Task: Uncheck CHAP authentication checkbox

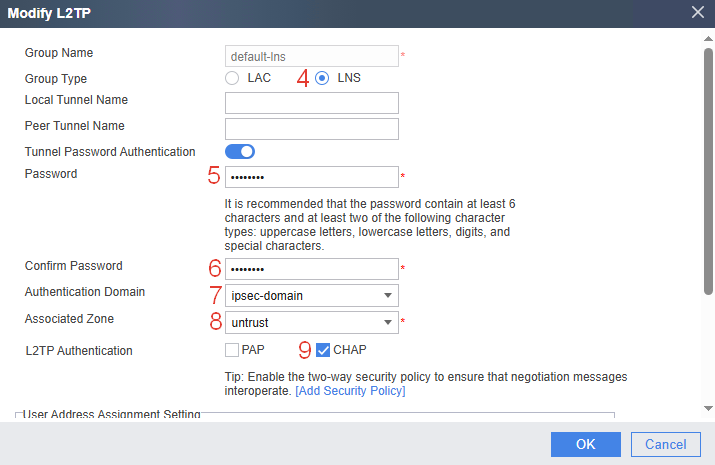Action: point(322,350)
